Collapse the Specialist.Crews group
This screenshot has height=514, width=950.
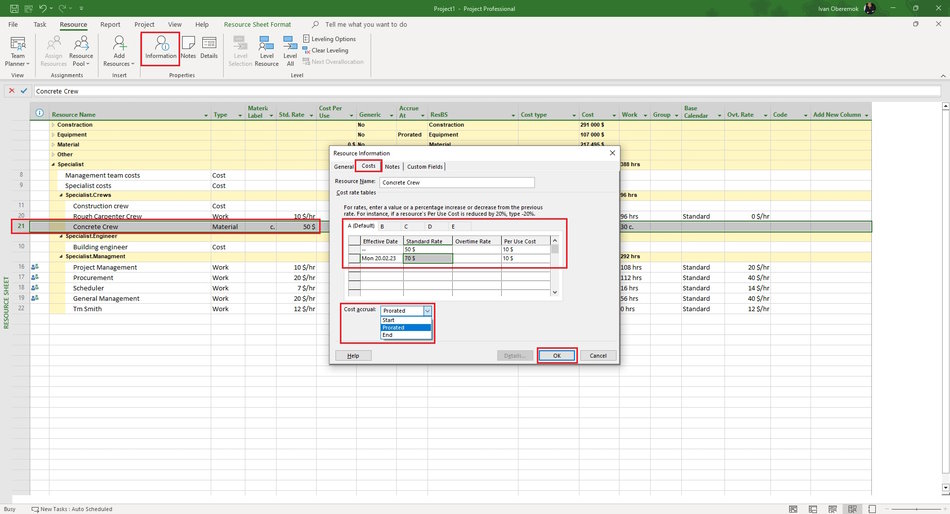pos(61,195)
